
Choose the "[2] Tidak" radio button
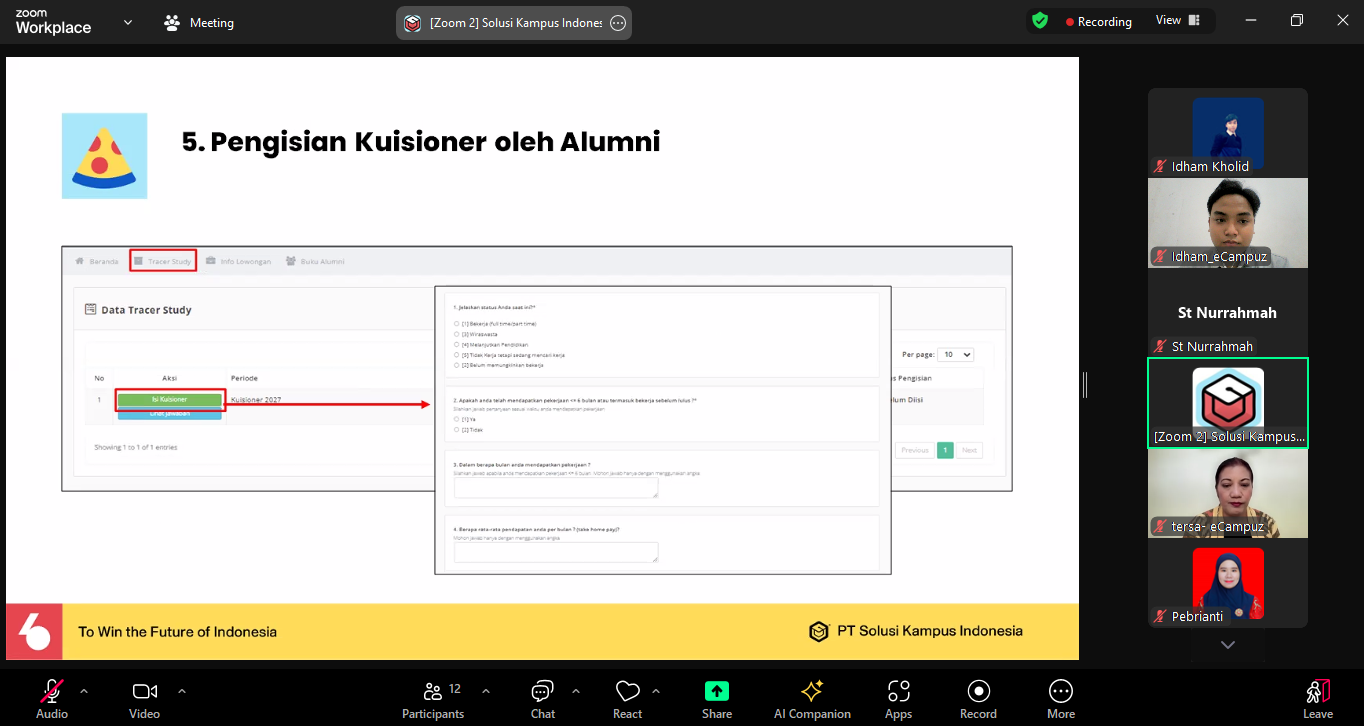pyautogui.click(x=457, y=429)
